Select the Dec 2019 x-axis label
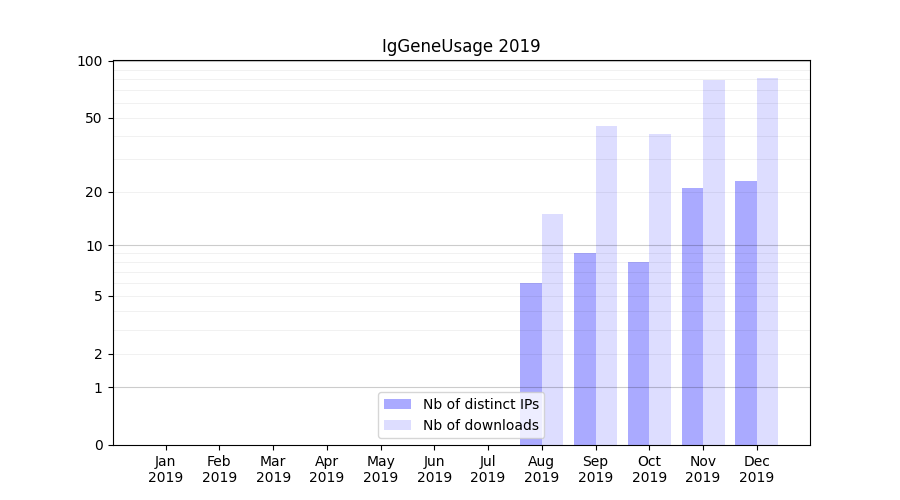The width and height of the screenshot is (900, 500). point(756,469)
